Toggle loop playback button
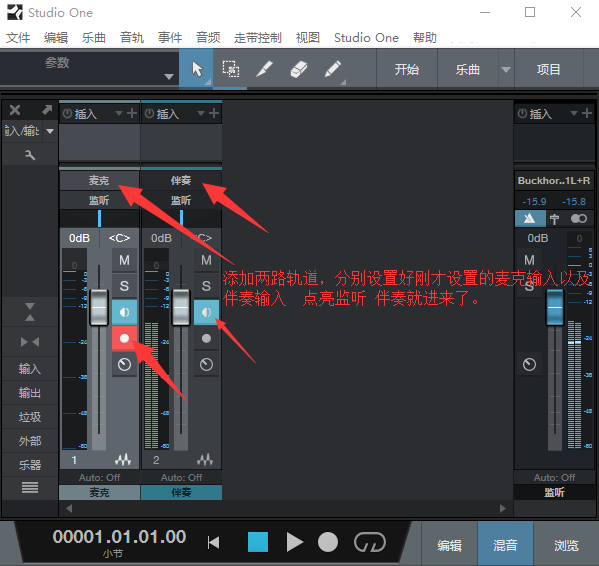Image resolution: width=599 pixels, height=566 pixels. point(370,542)
